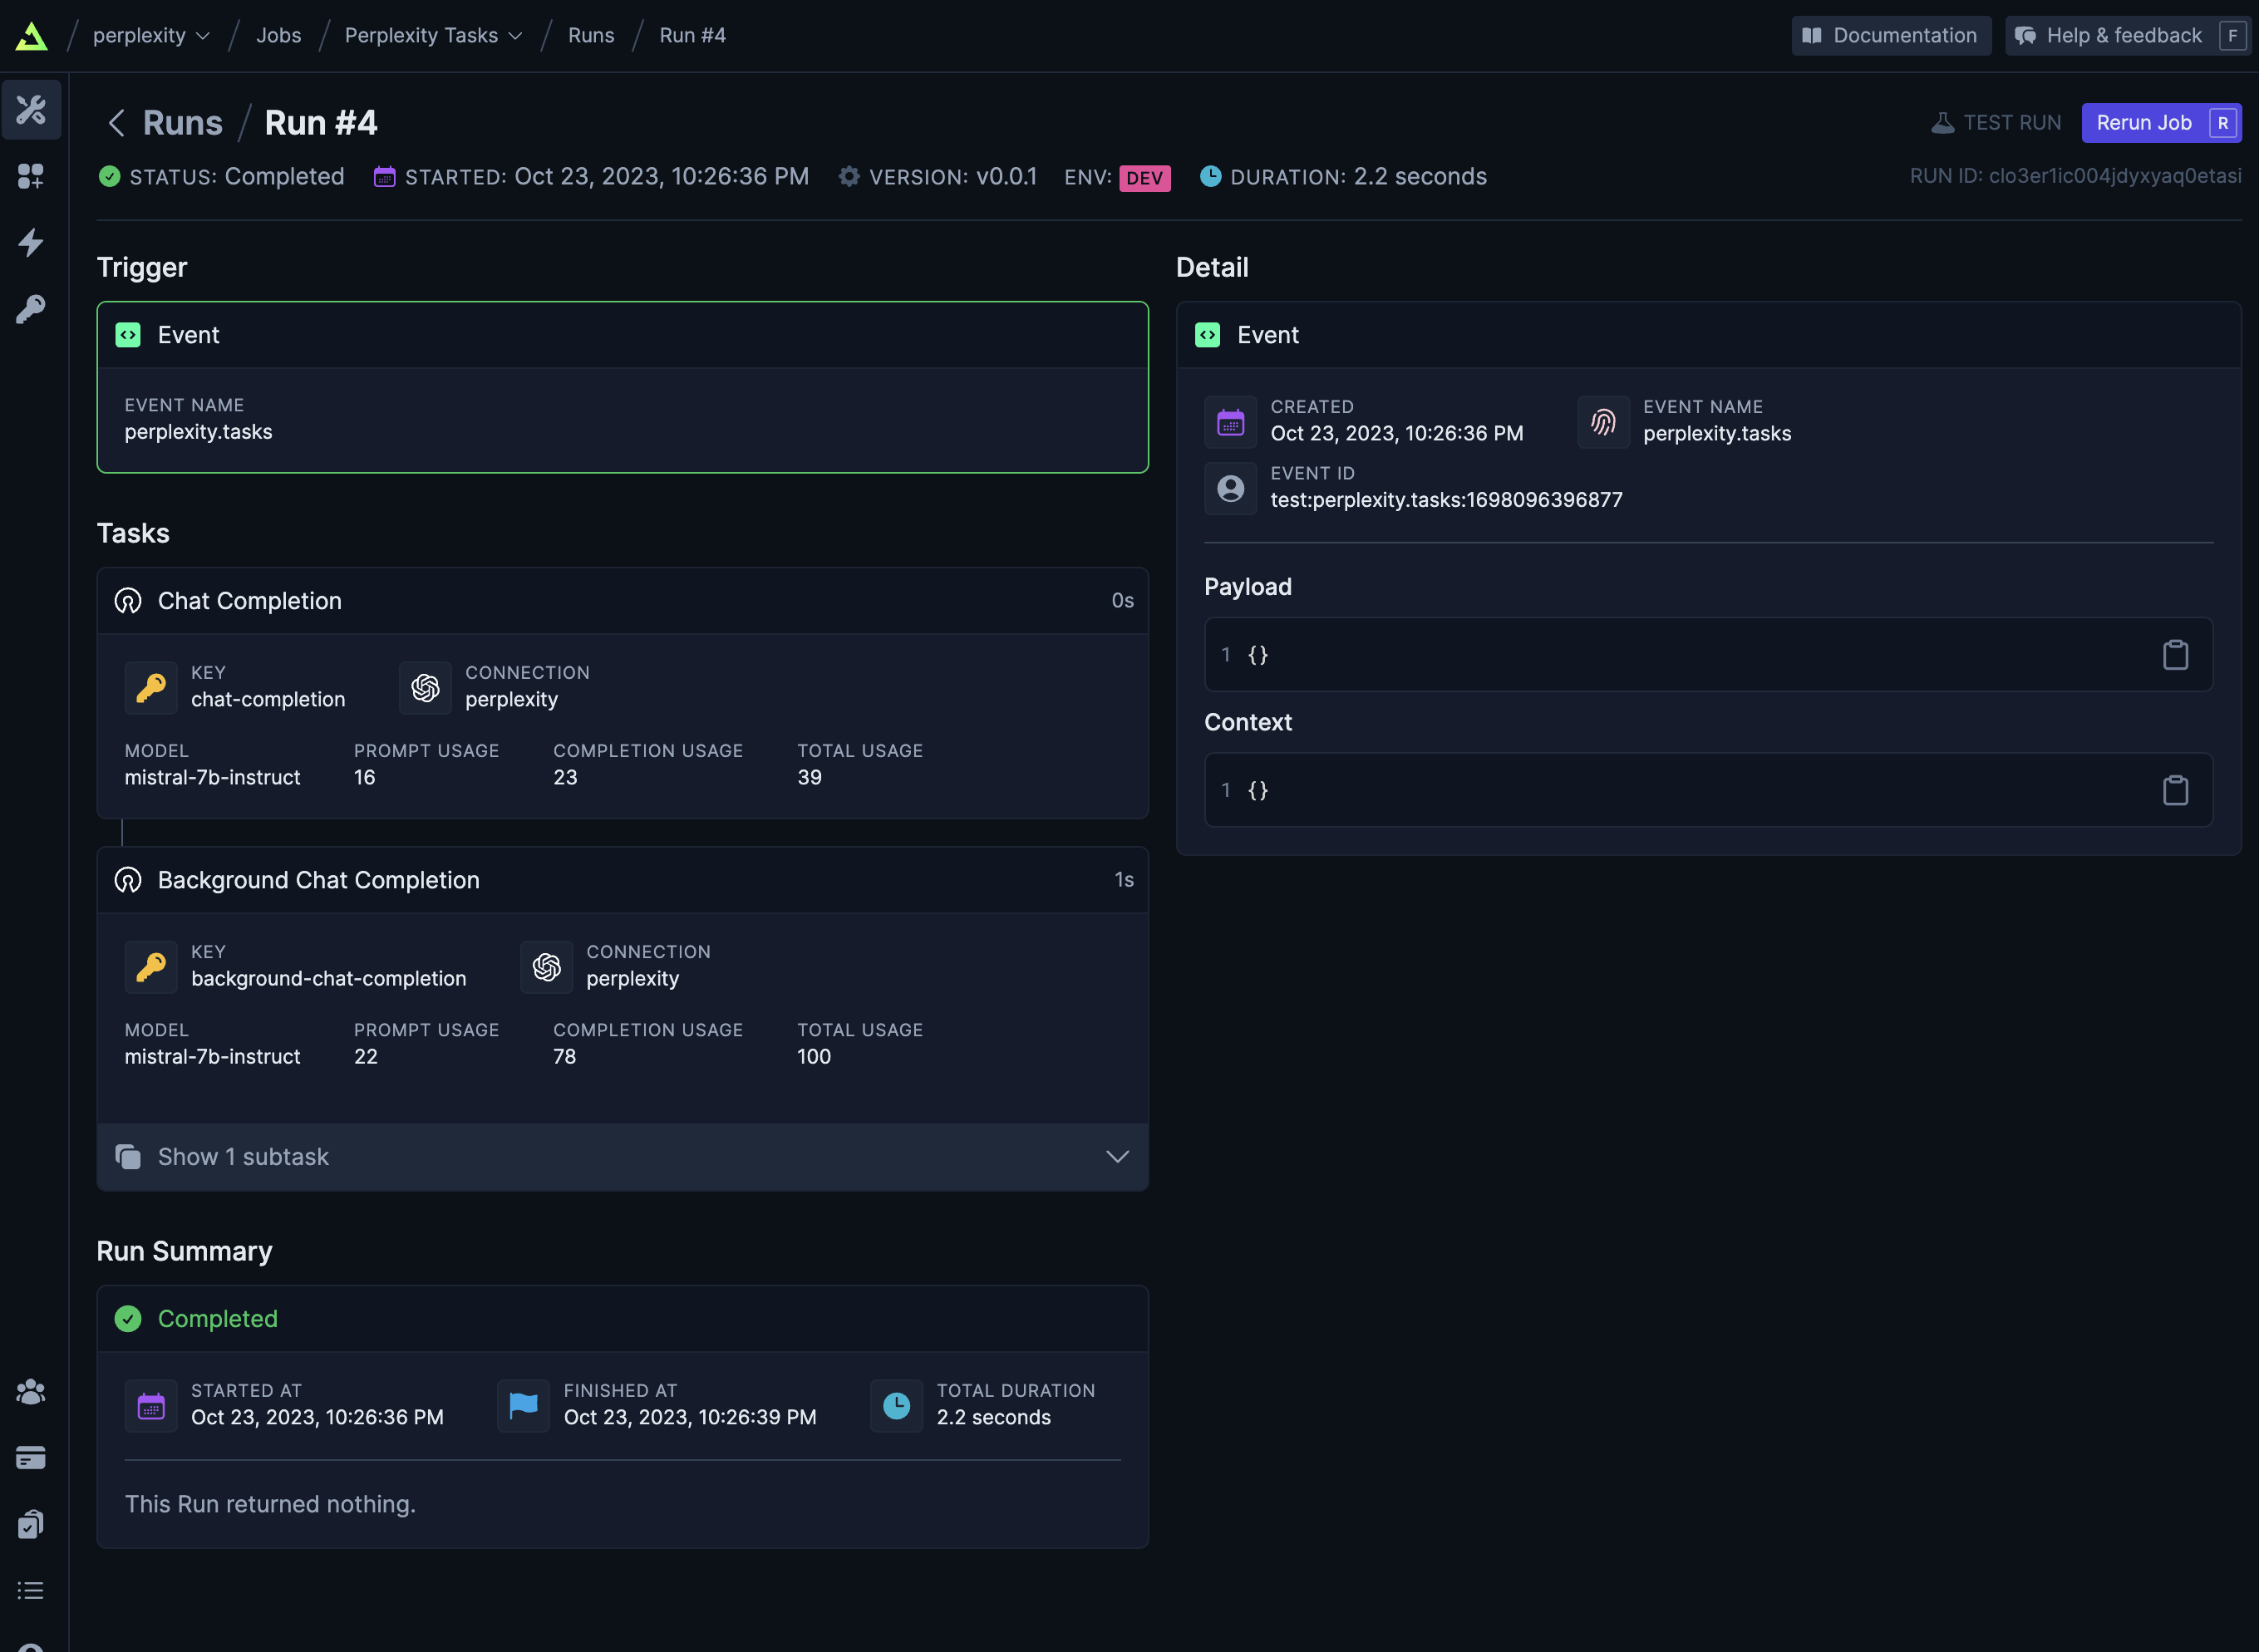2259x1652 pixels.
Task: Click completion usage value 78
Action: (565, 1057)
